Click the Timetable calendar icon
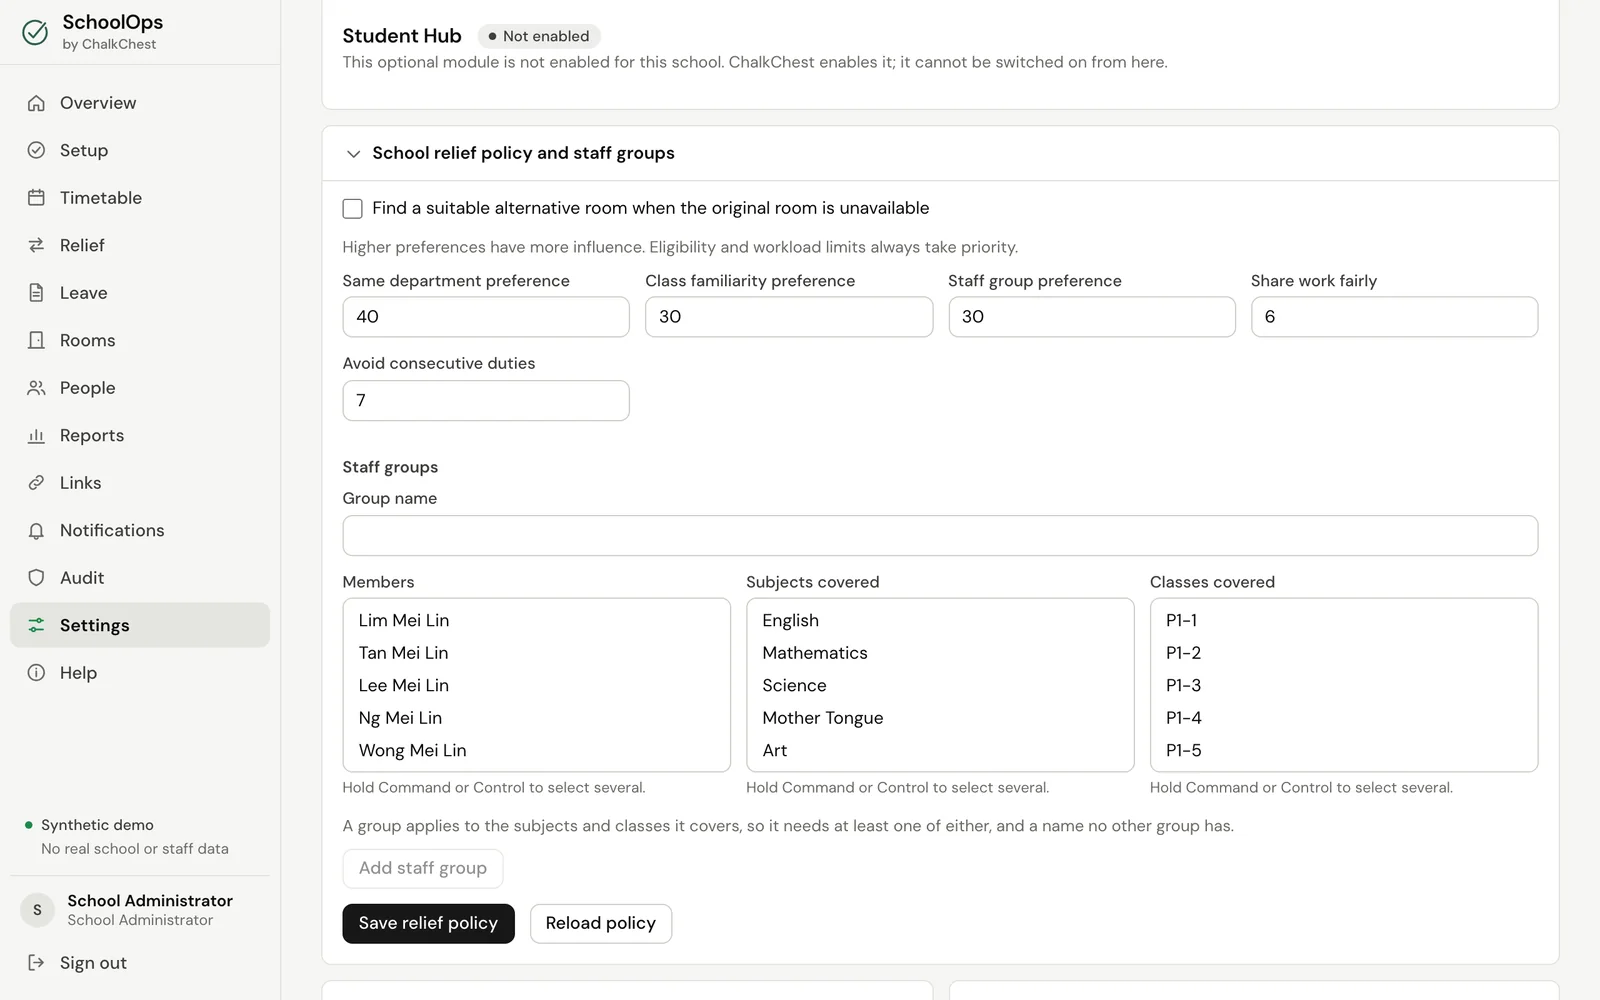 point(36,198)
